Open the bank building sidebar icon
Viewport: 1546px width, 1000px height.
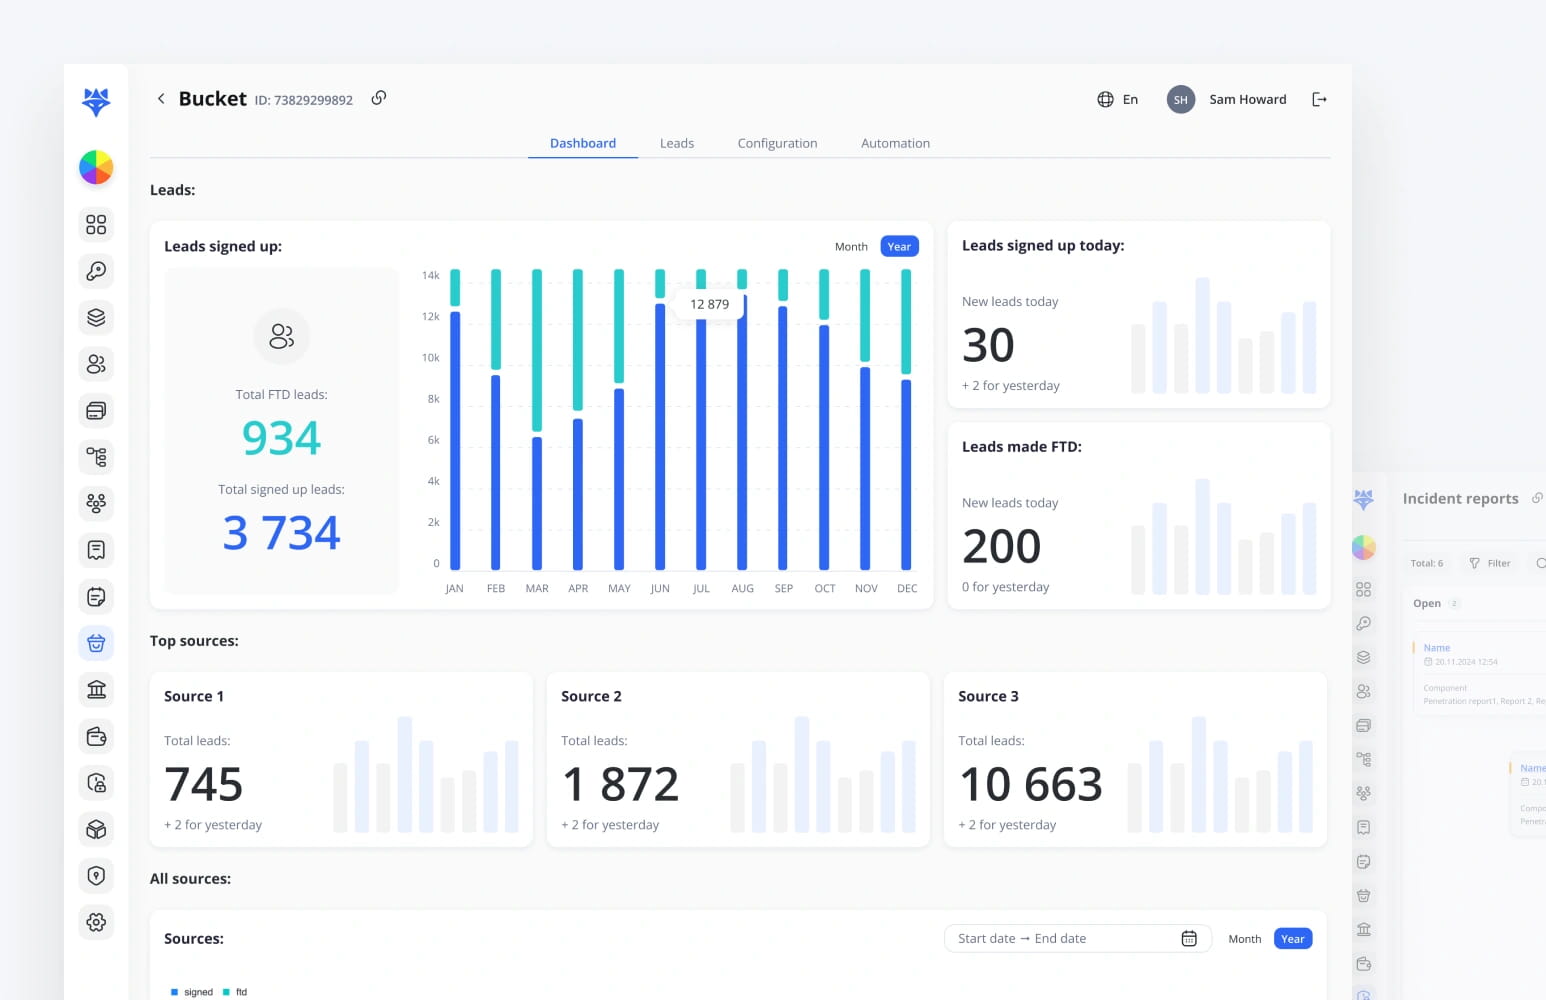click(96, 690)
